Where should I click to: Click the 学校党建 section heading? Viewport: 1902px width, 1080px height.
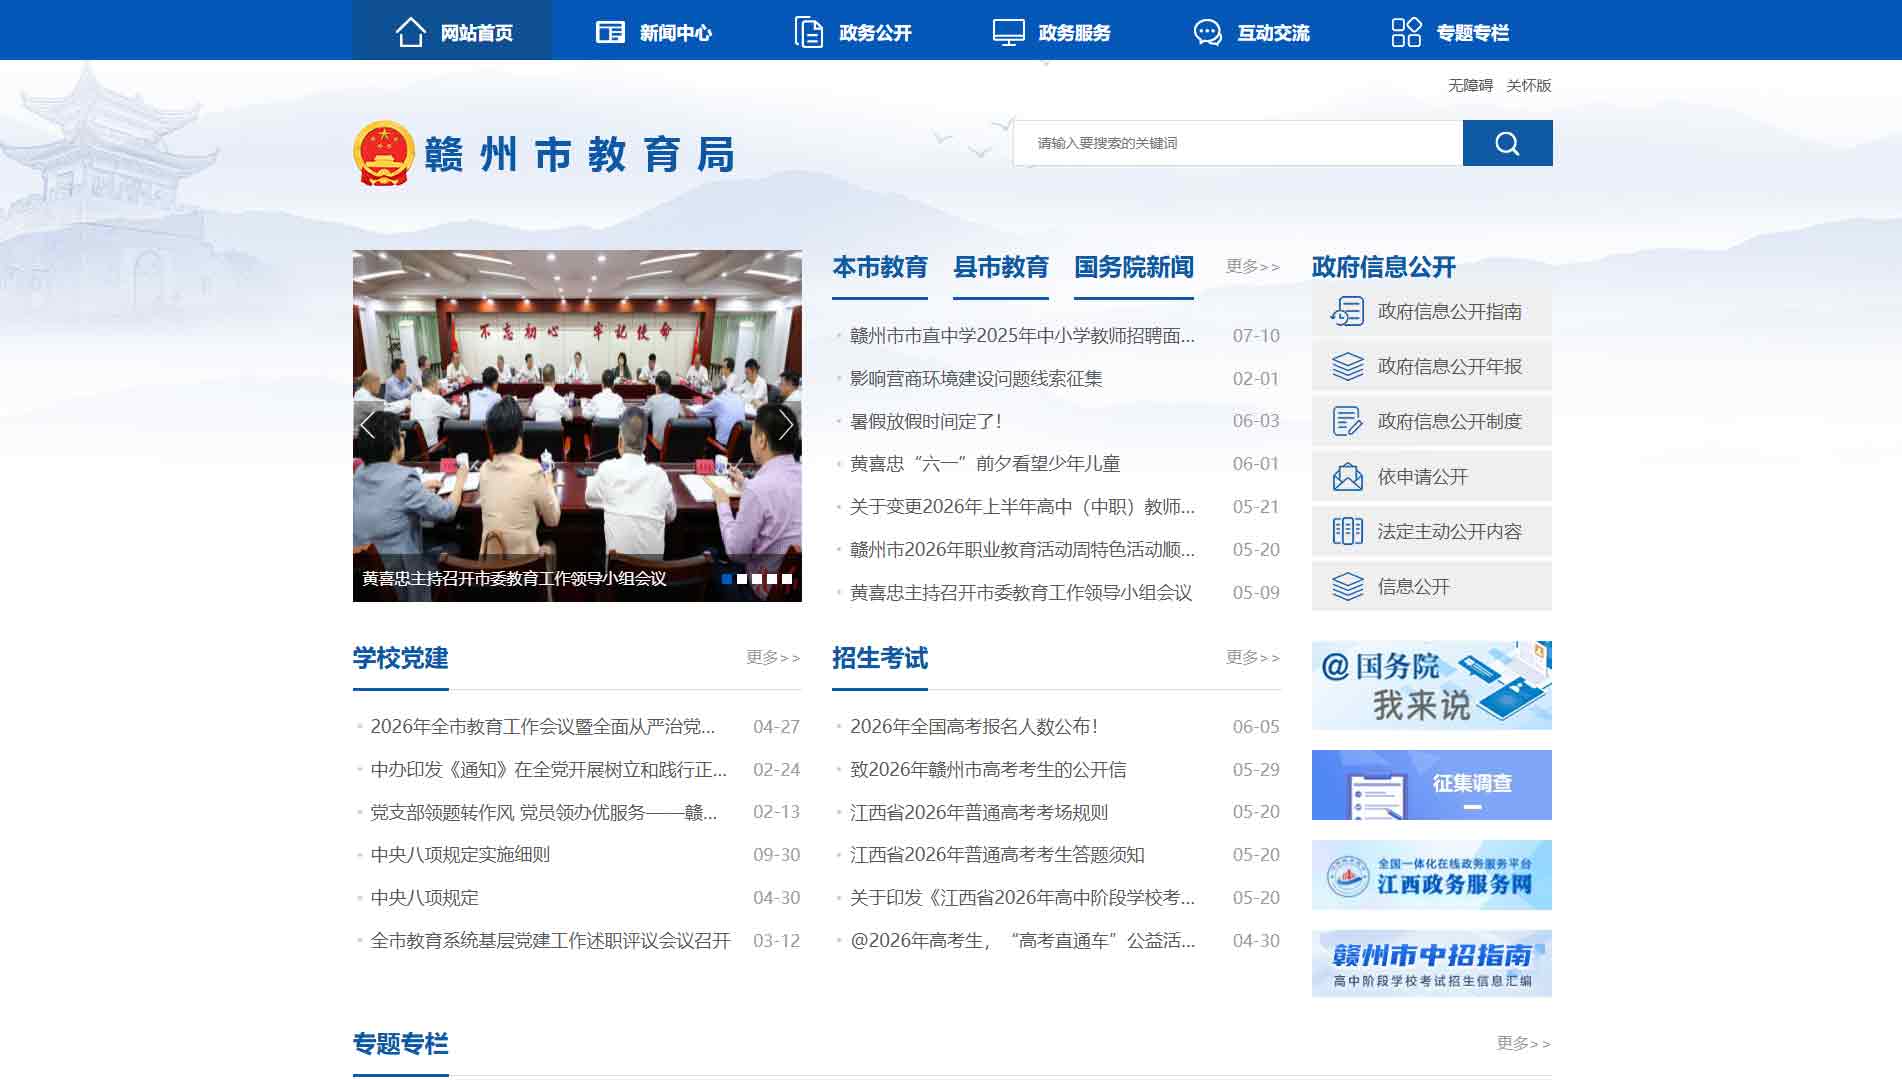click(400, 658)
